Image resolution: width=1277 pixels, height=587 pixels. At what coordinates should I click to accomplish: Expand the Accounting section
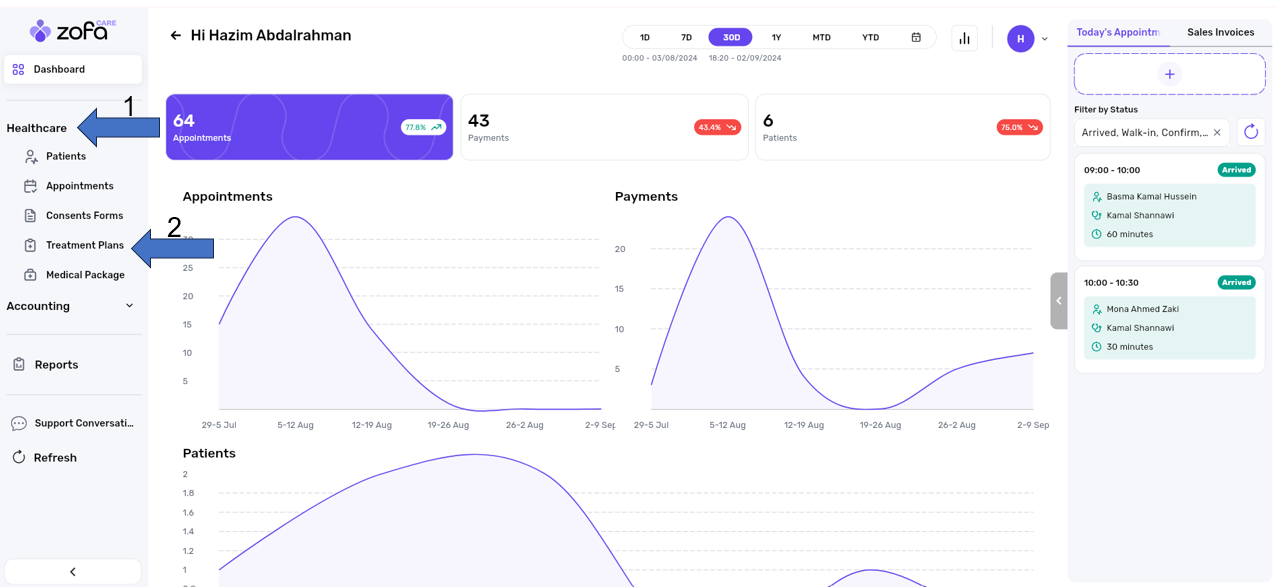click(129, 306)
